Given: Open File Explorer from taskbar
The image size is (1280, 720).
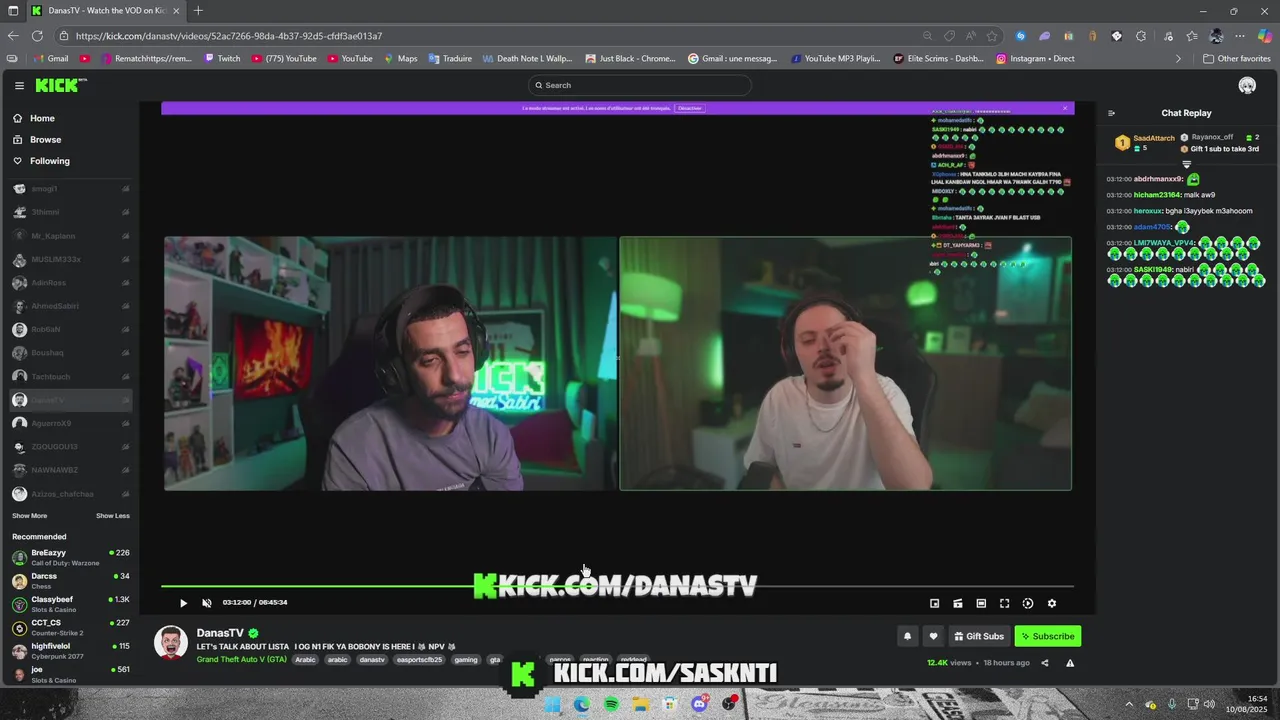Looking at the screenshot, I should coord(640,704).
